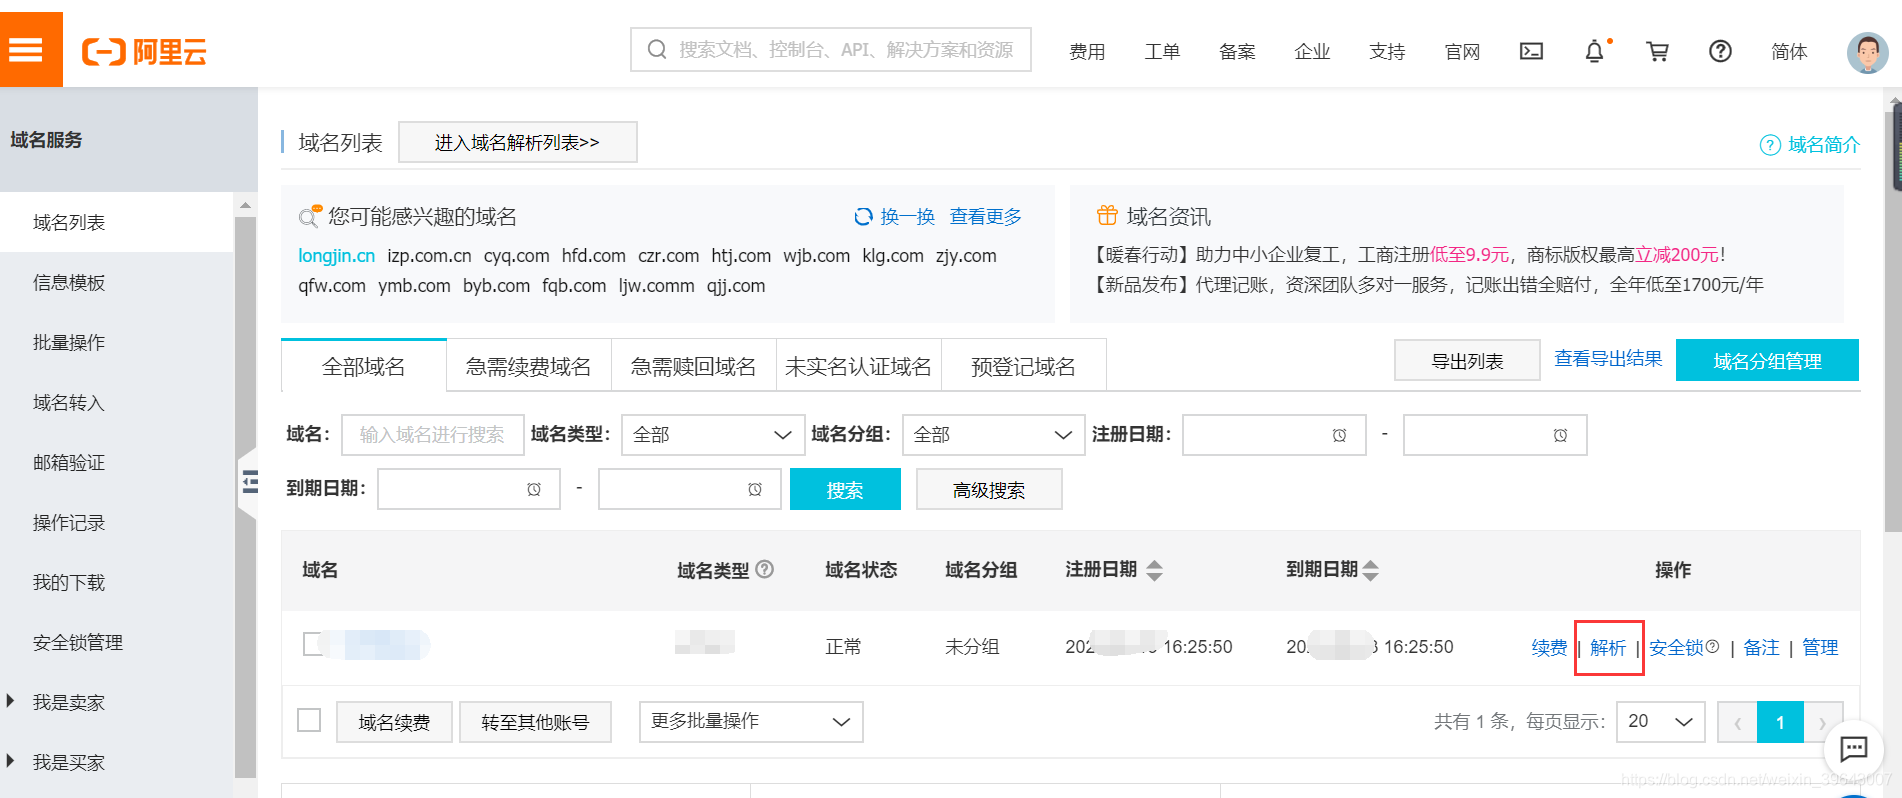This screenshot has height=798, width=1902.
Task: Open calendar for 注册日期 end field
Action: (1561, 435)
